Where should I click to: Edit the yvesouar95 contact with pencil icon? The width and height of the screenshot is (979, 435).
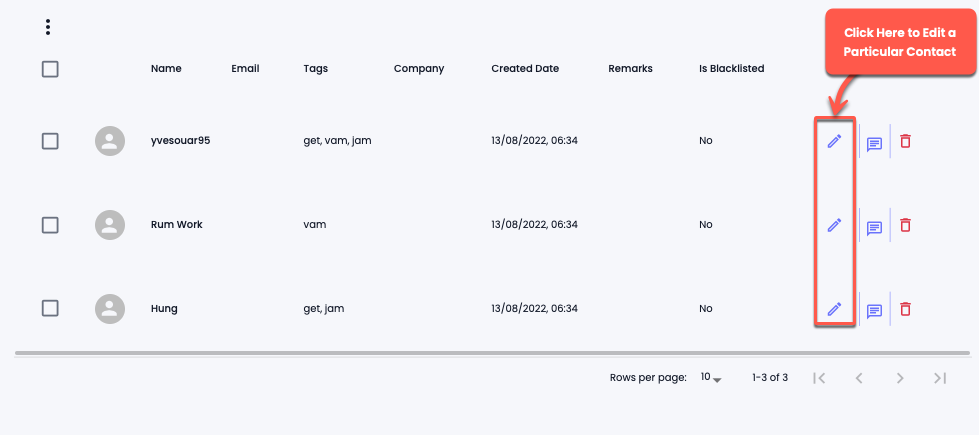[834, 141]
